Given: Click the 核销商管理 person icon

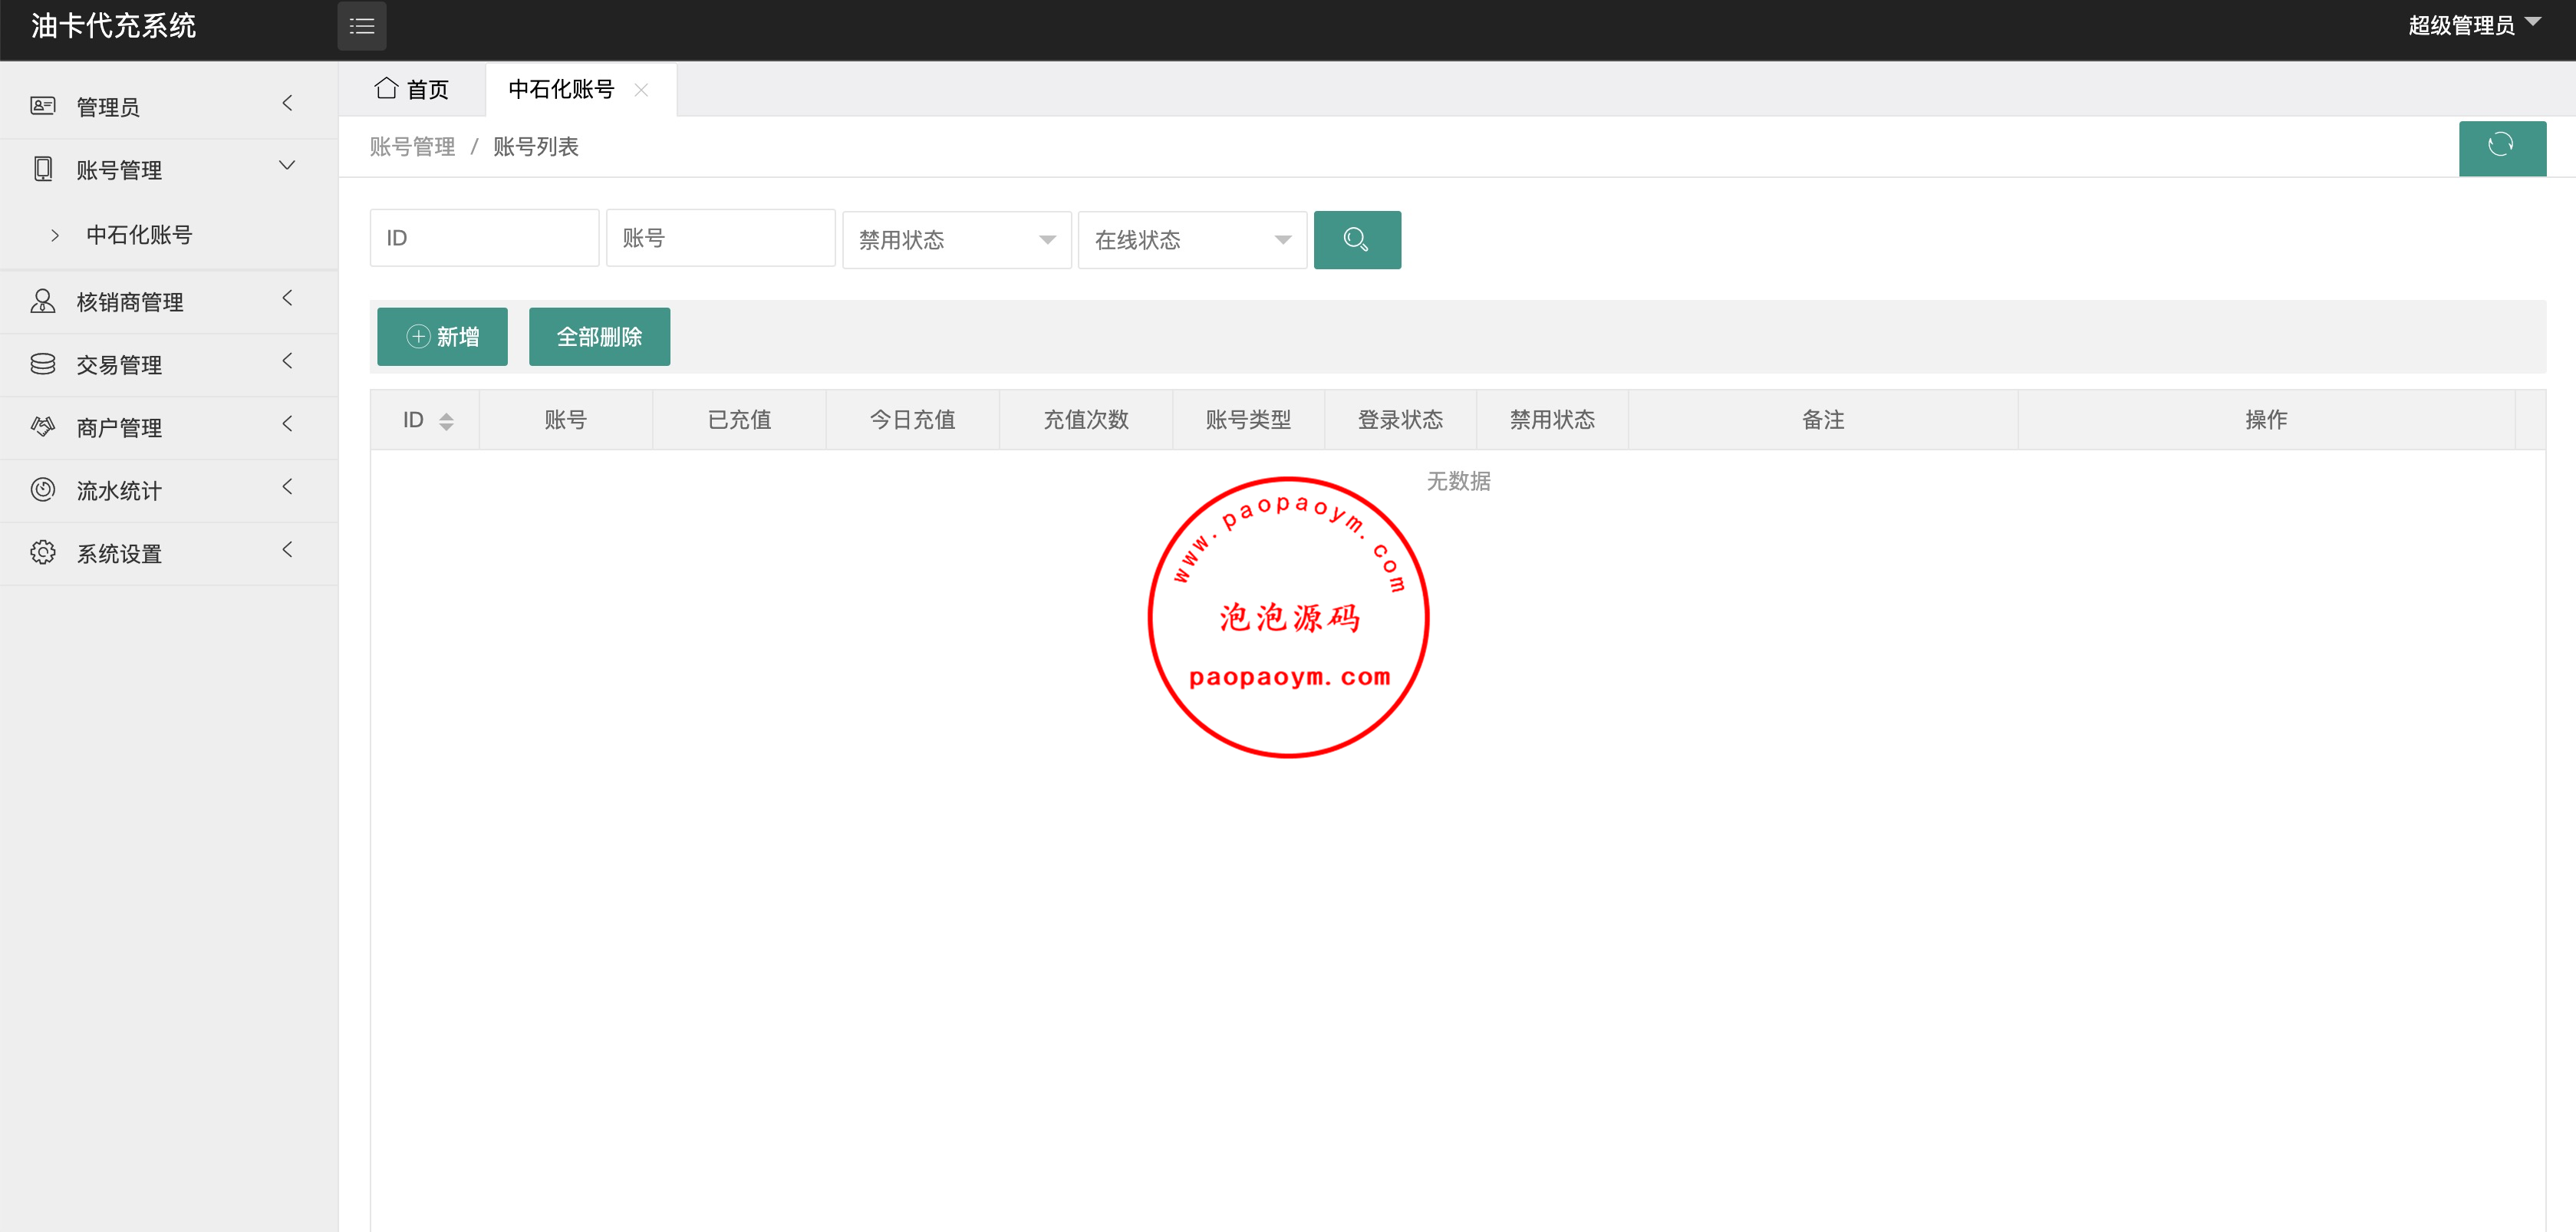Looking at the screenshot, I should 42,301.
